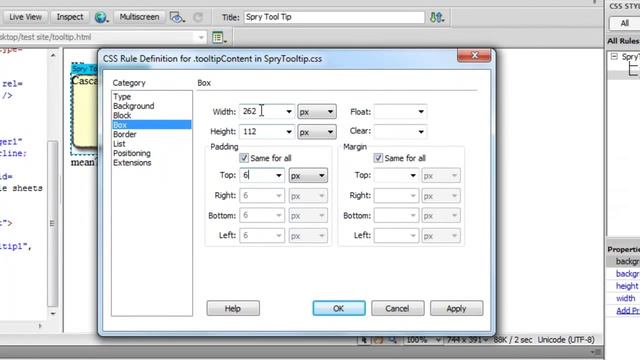
Task: Select the Block category
Action: [122, 116]
